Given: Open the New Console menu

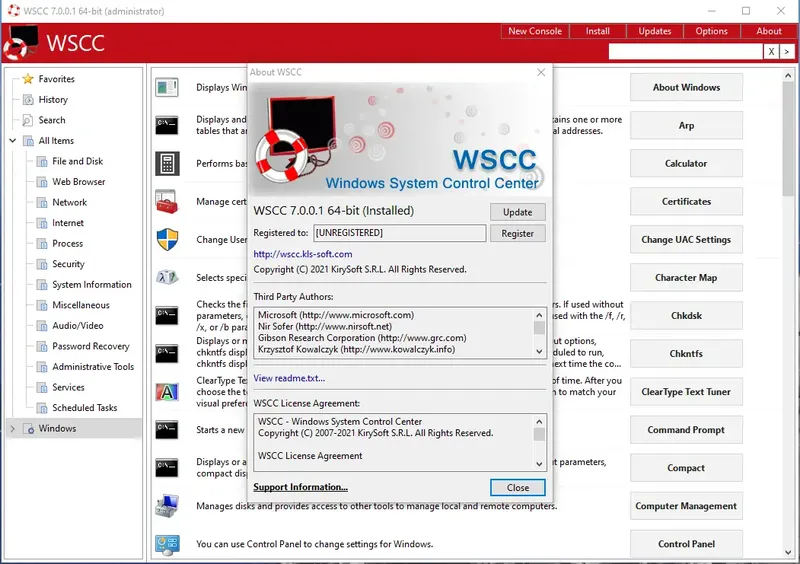Looking at the screenshot, I should (535, 31).
